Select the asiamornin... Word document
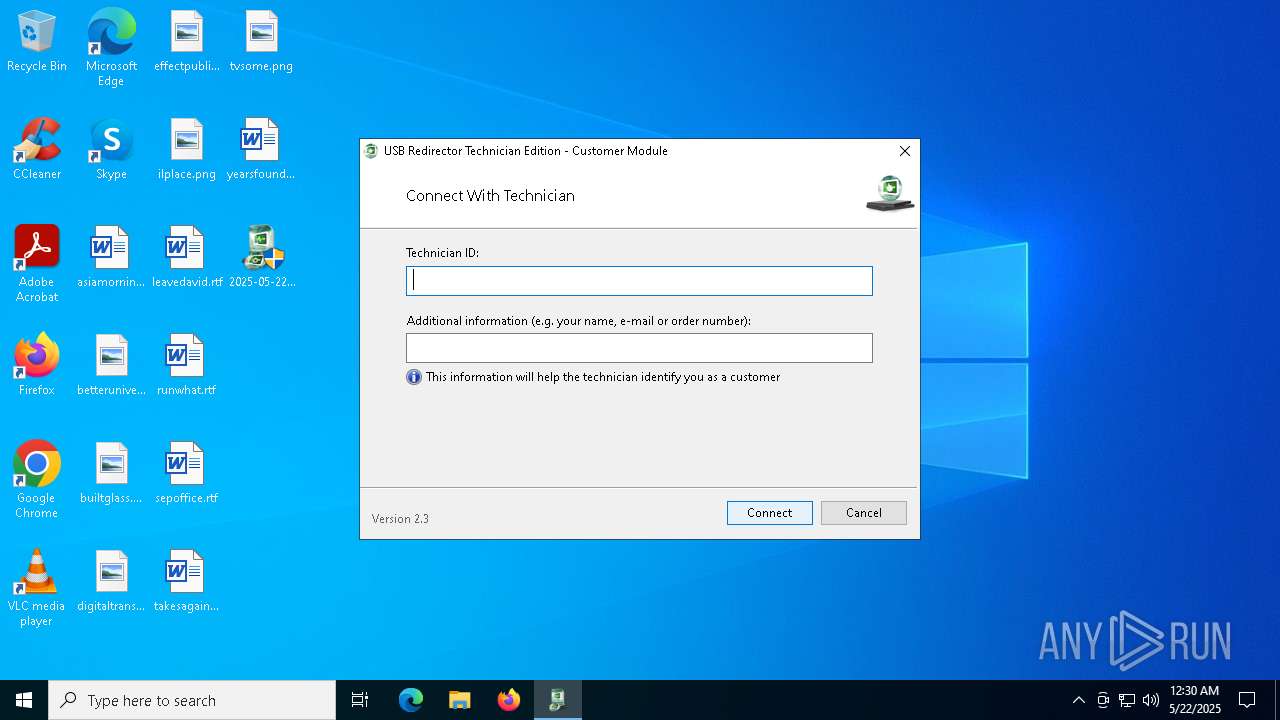 [111, 258]
